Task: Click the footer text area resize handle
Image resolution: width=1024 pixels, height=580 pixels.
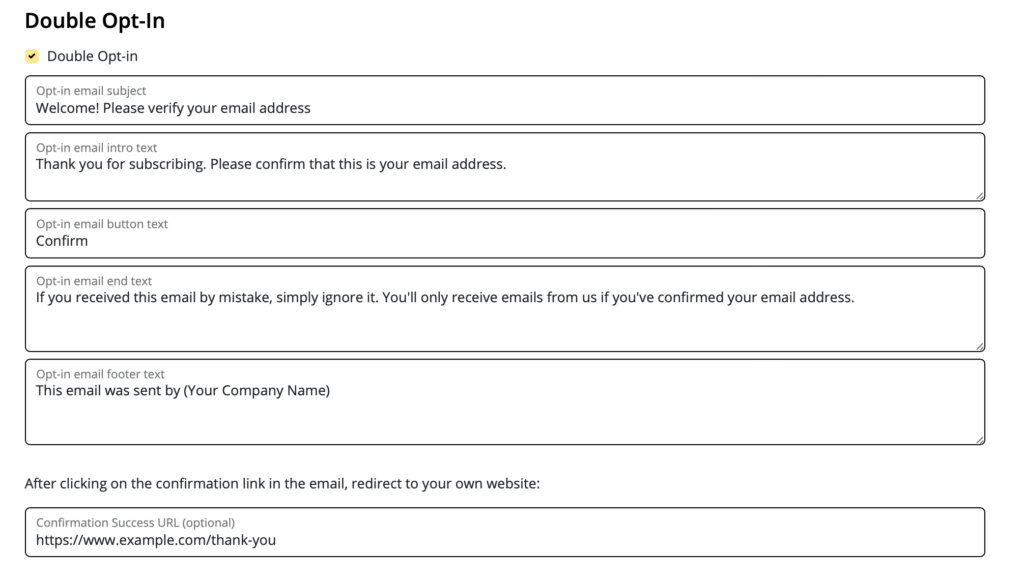Action: click(980, 440)
